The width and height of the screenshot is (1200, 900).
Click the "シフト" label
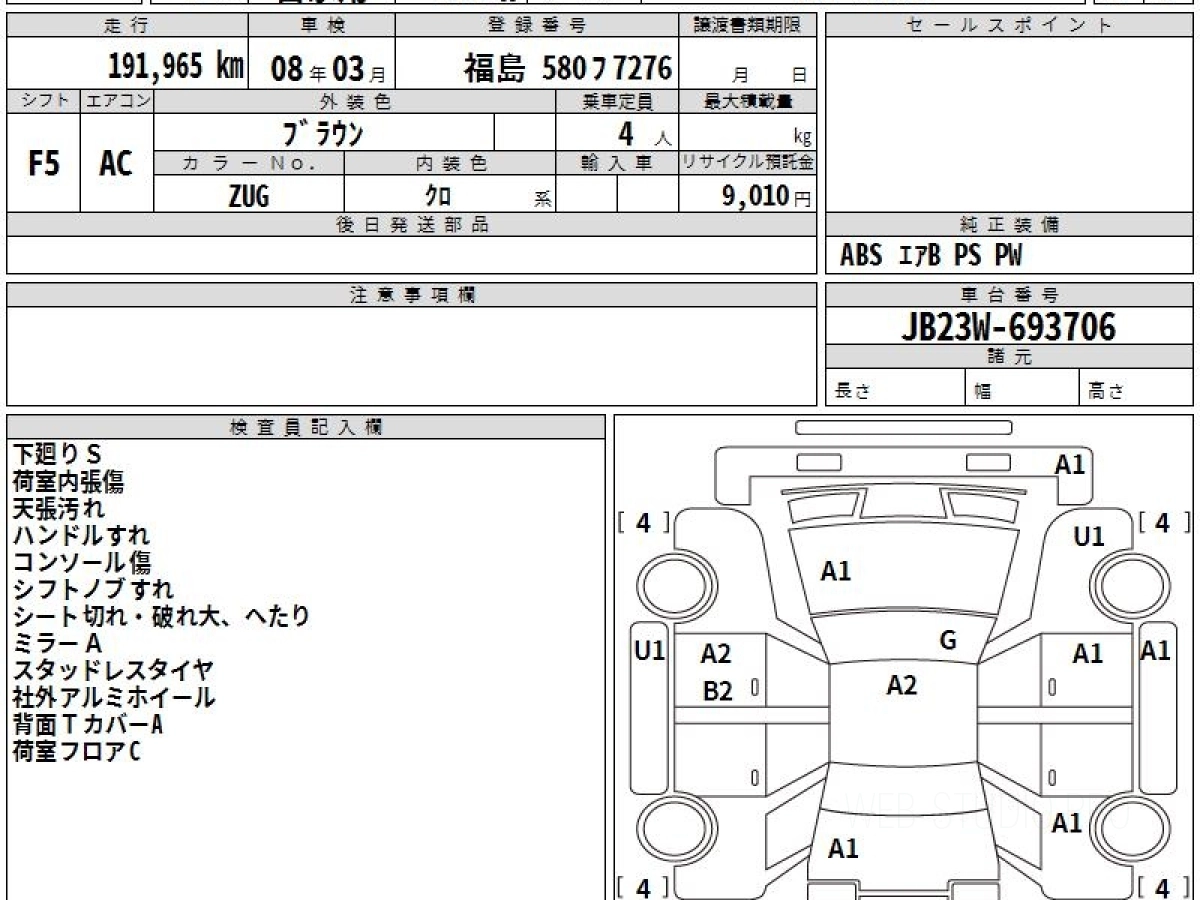(x=43, y=101)
